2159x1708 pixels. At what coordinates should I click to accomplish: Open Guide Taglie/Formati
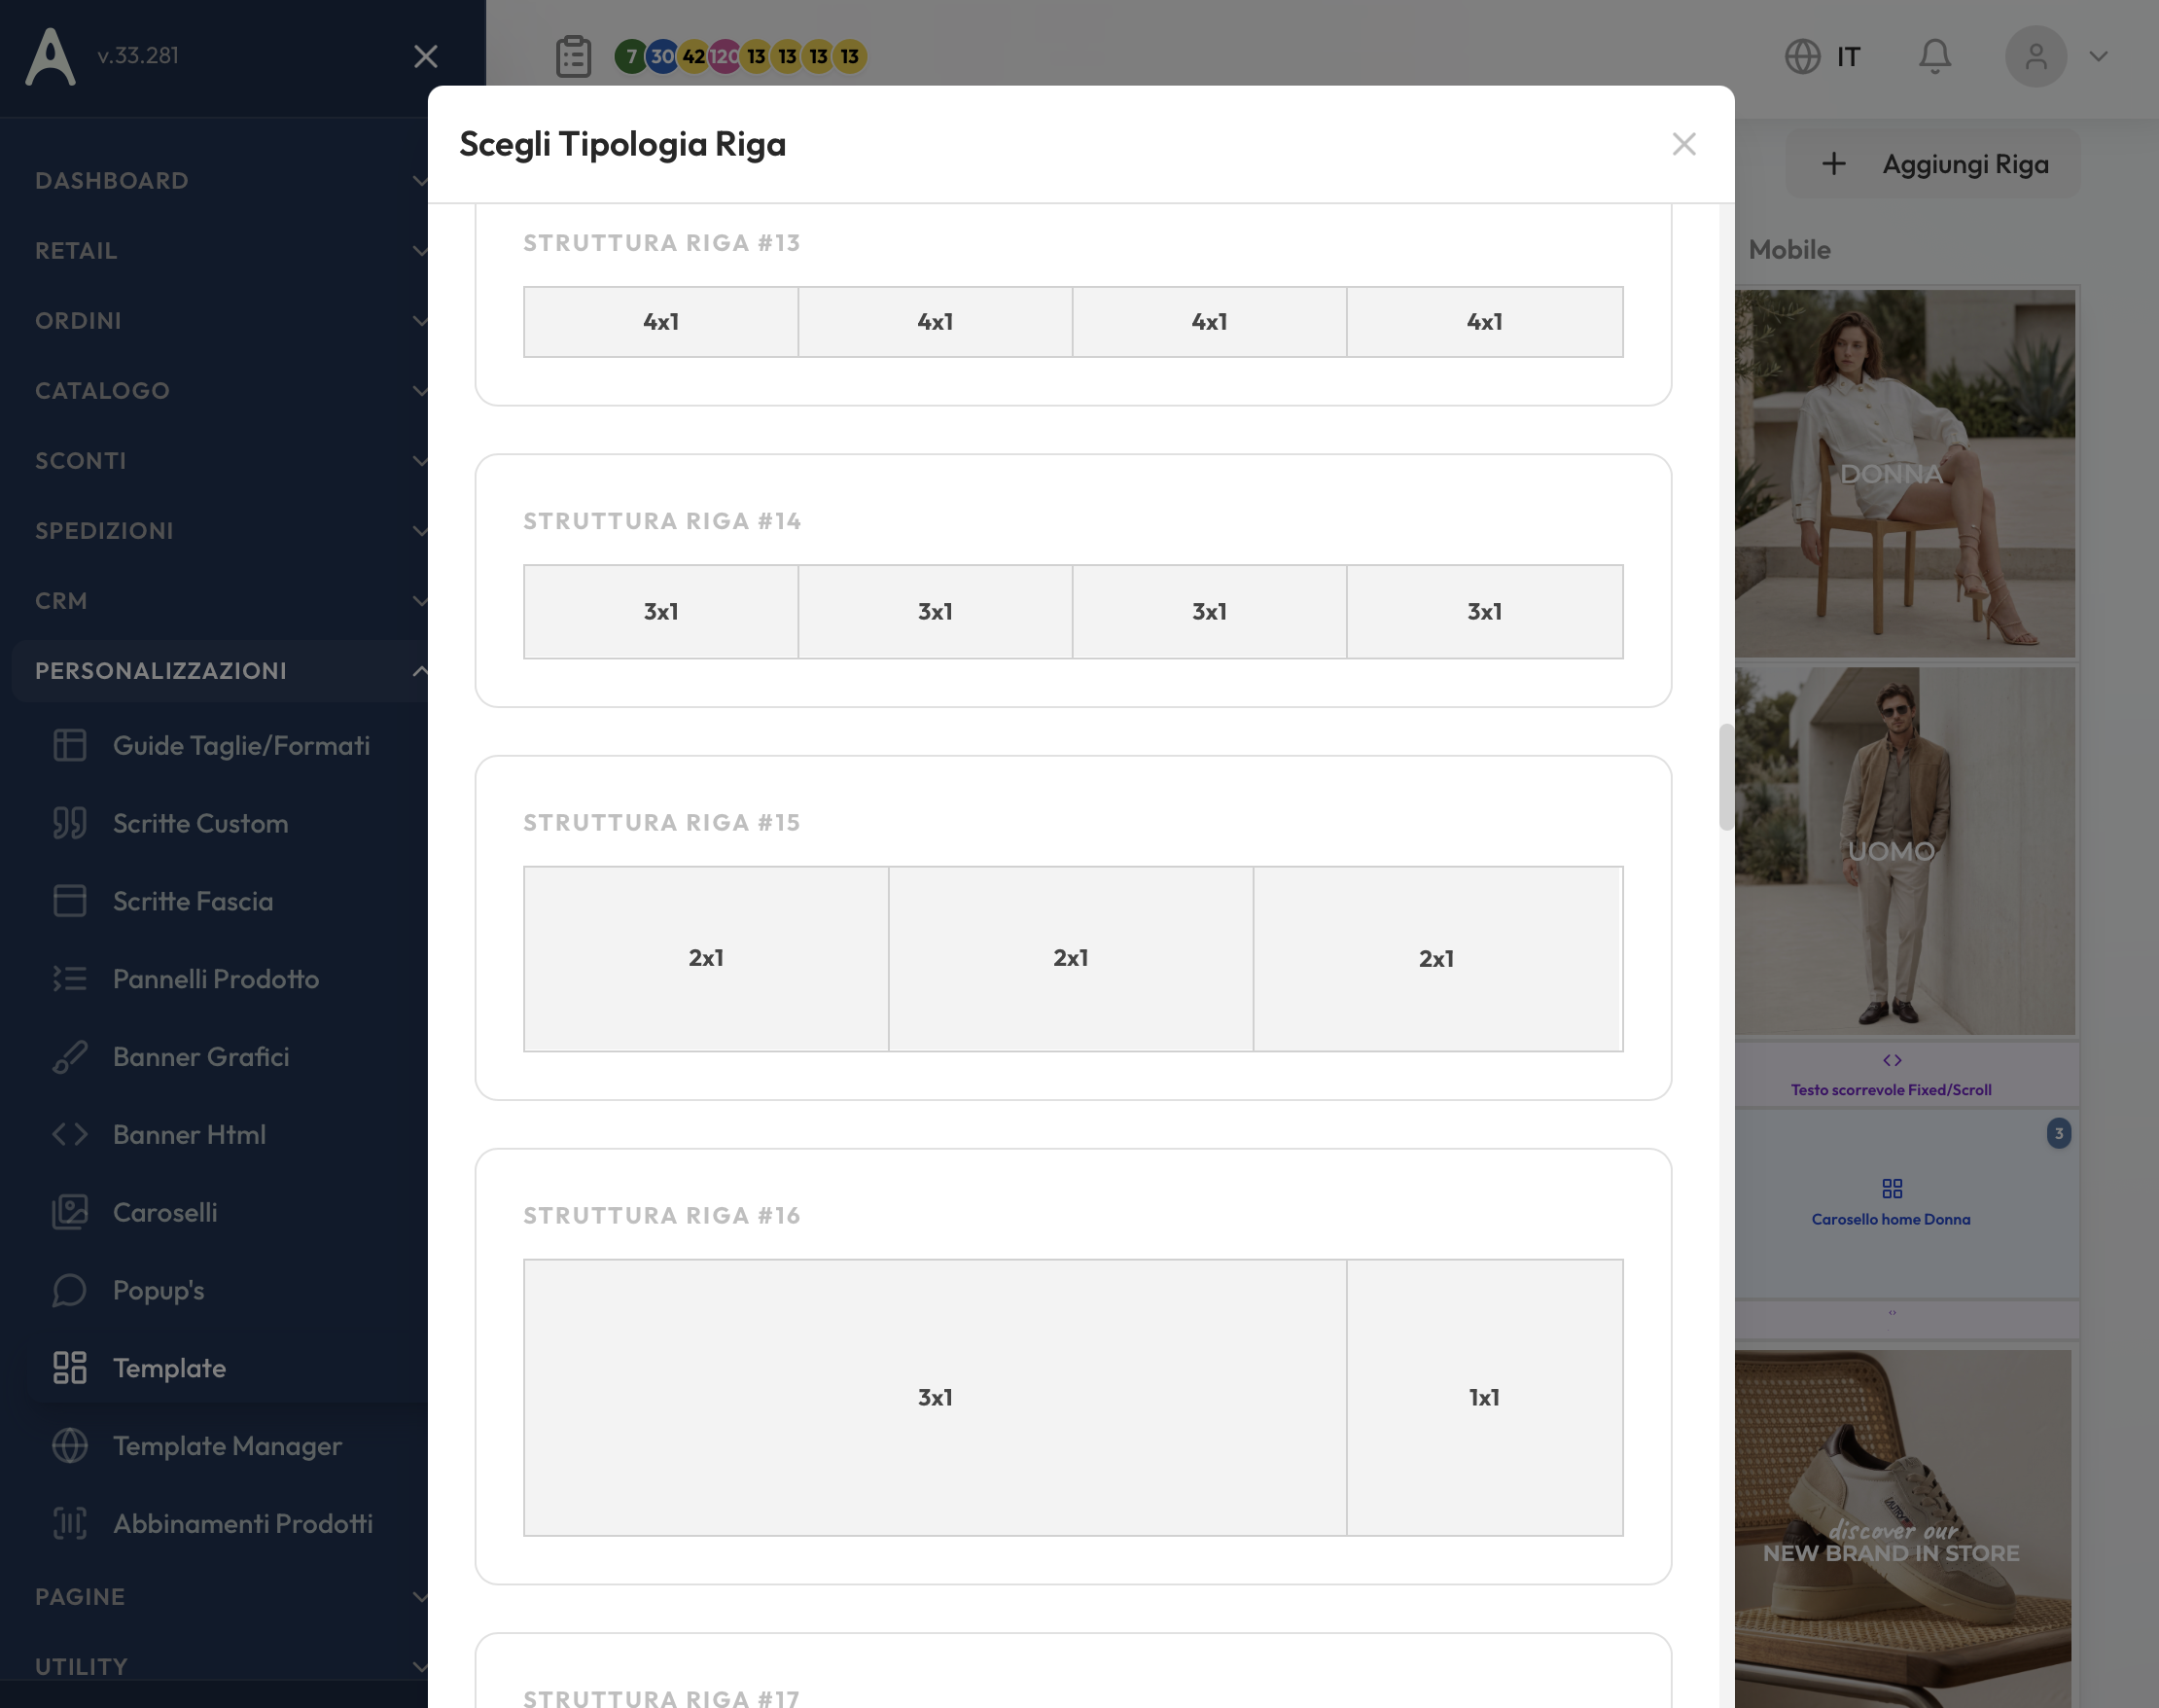point(241,745)
